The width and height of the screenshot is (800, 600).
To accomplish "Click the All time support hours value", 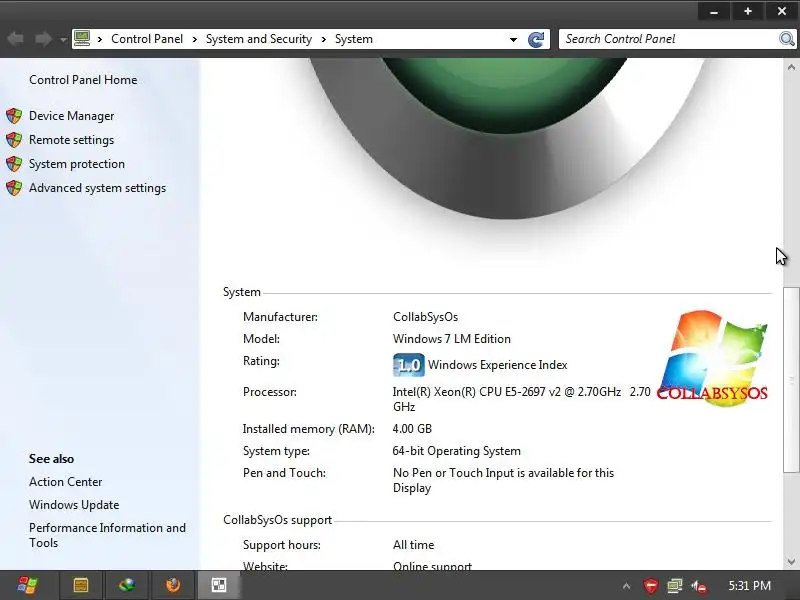I will click(413, 545).
